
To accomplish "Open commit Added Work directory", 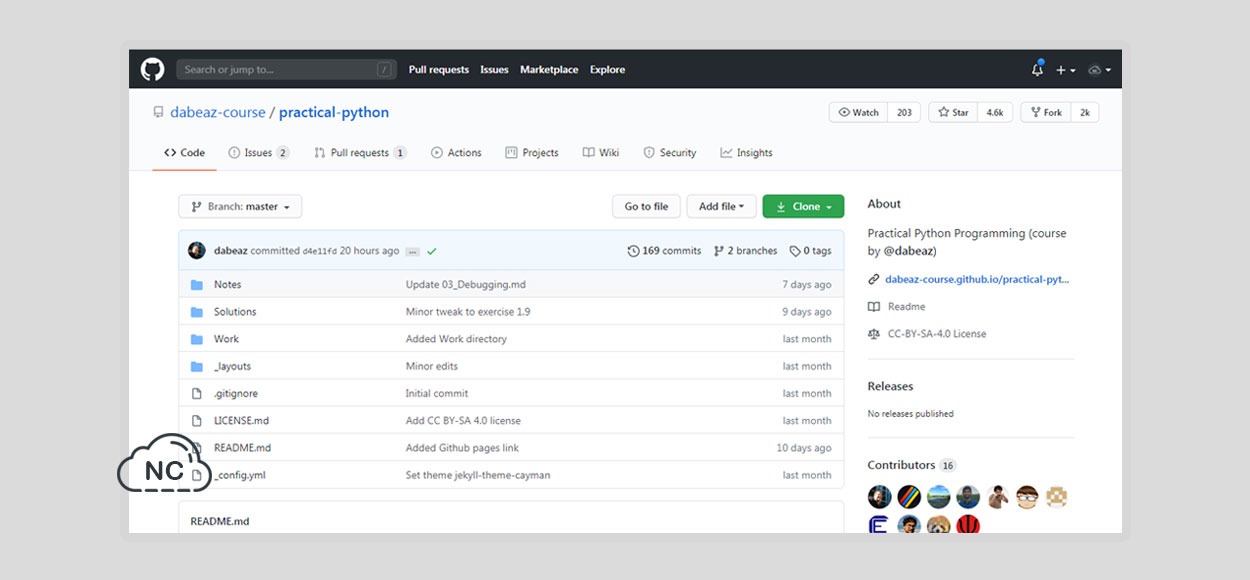I will pyautogui.click(x=456, y=339).
